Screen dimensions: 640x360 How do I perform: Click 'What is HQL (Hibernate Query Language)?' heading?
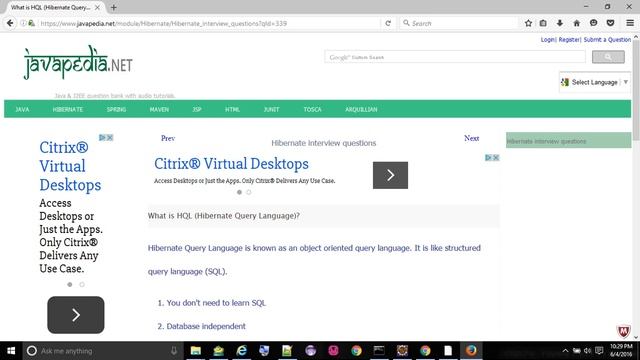(x=224, y=216)
